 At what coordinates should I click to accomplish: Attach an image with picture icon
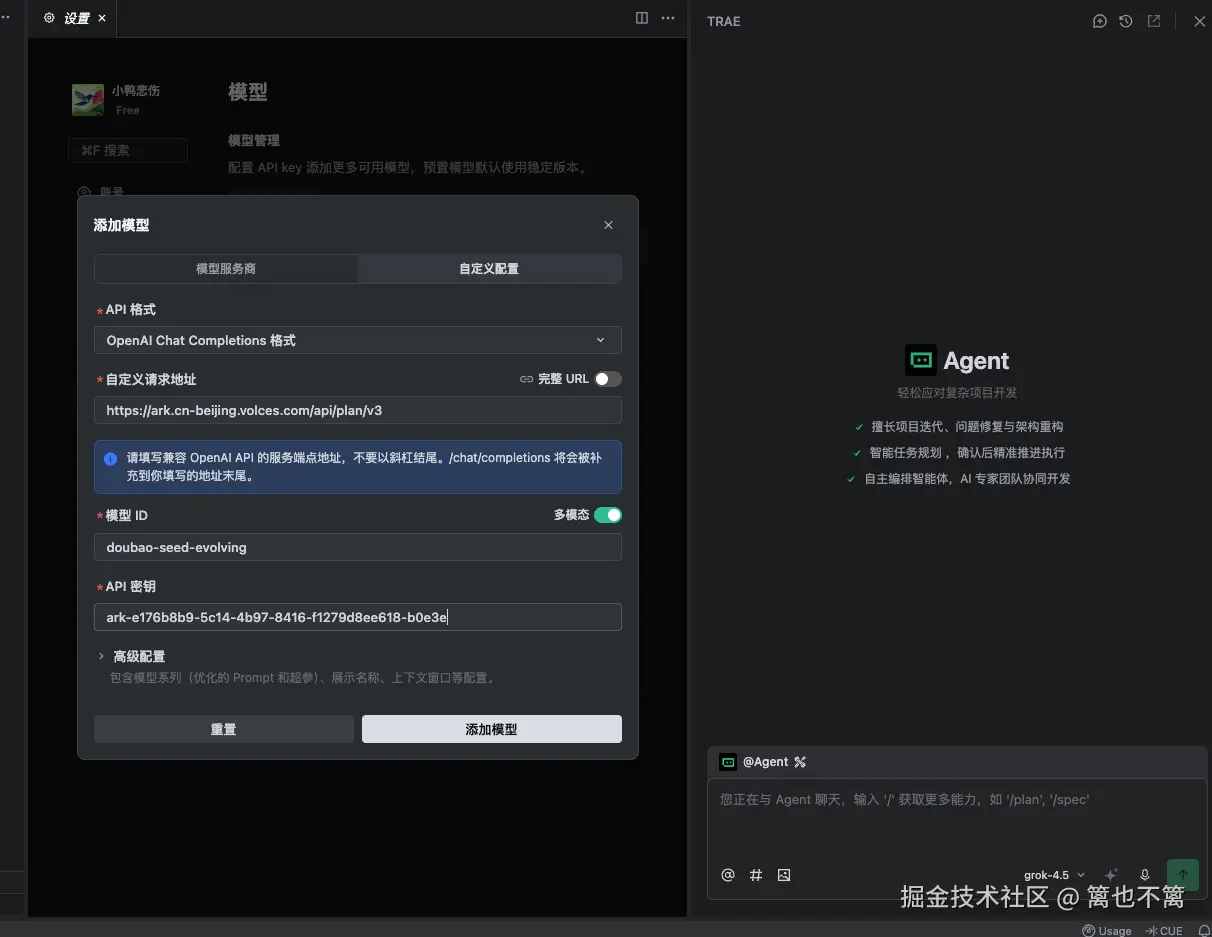[x=784, y=875]
